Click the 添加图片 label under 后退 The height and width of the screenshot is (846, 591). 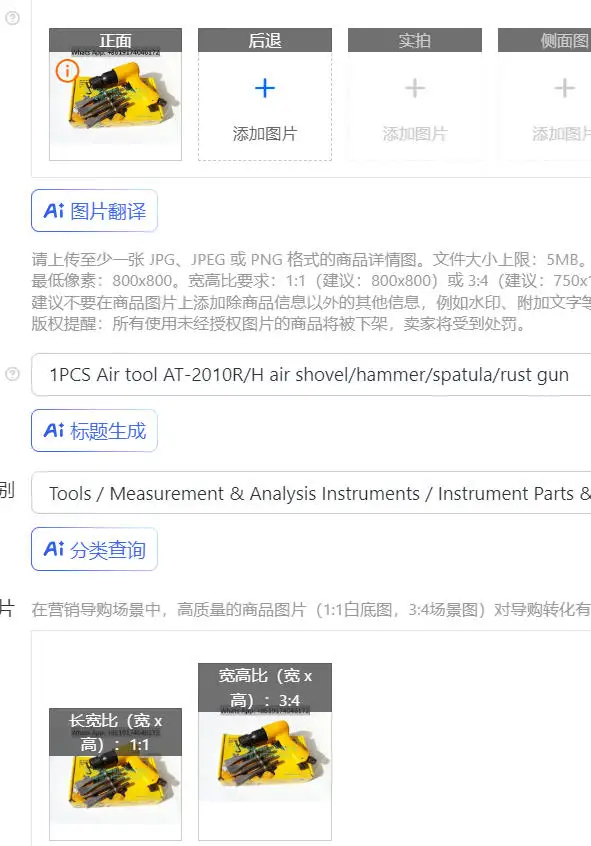(265, 134)
